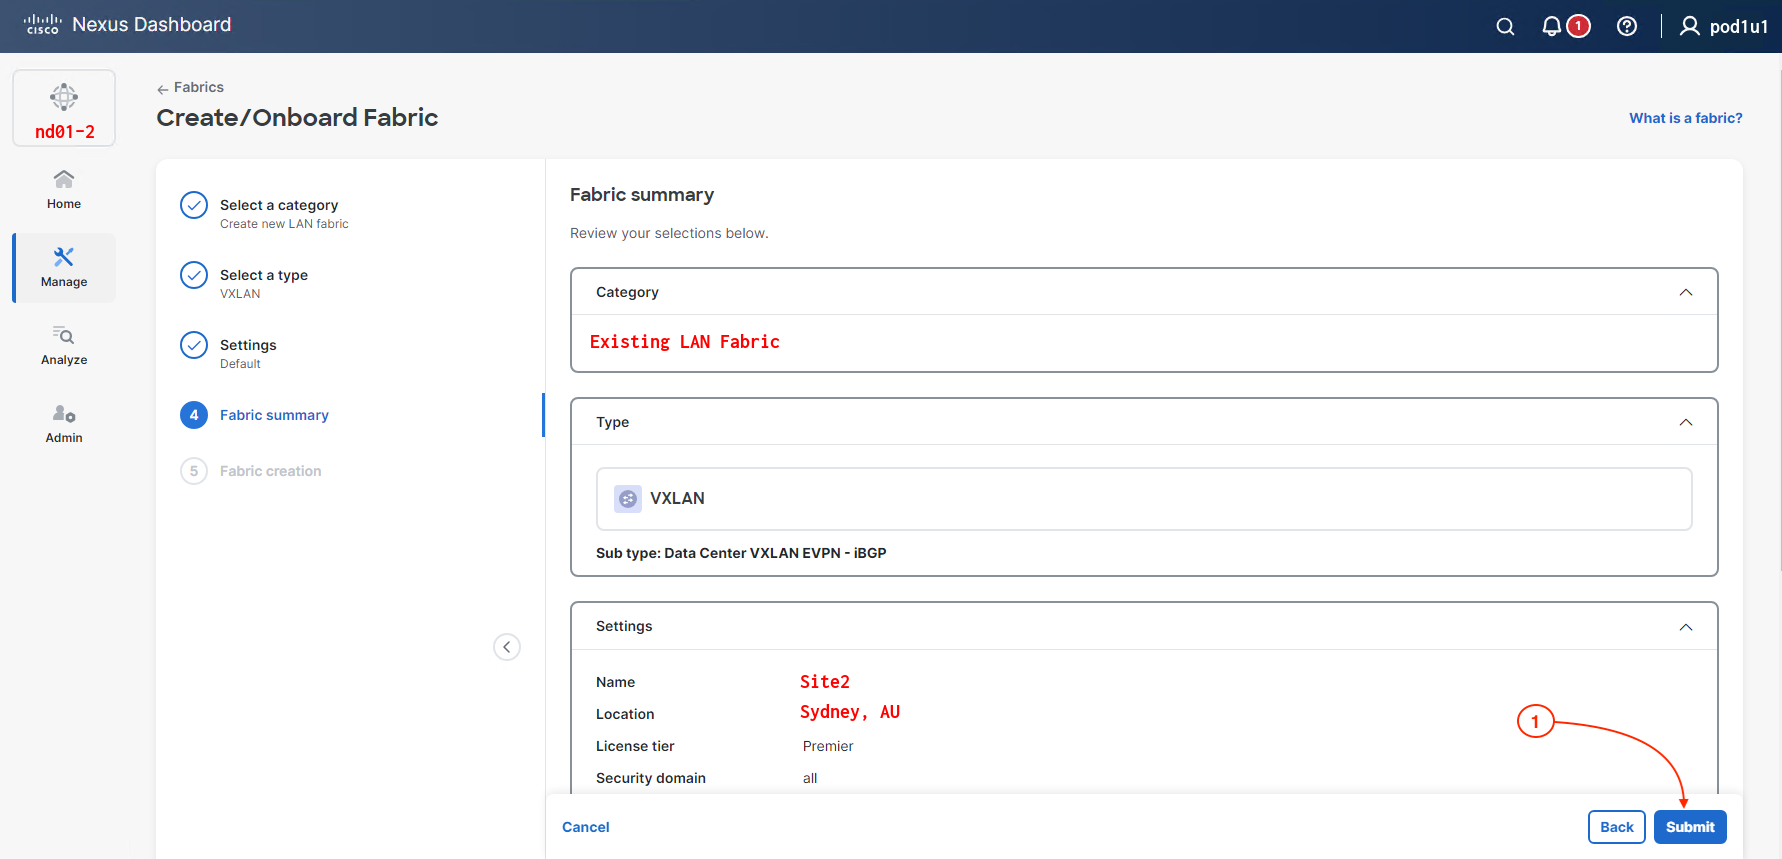Open the Admin sidebar section
The image size is (1782, 859).
pyautogui.click(x=64, y=423)
